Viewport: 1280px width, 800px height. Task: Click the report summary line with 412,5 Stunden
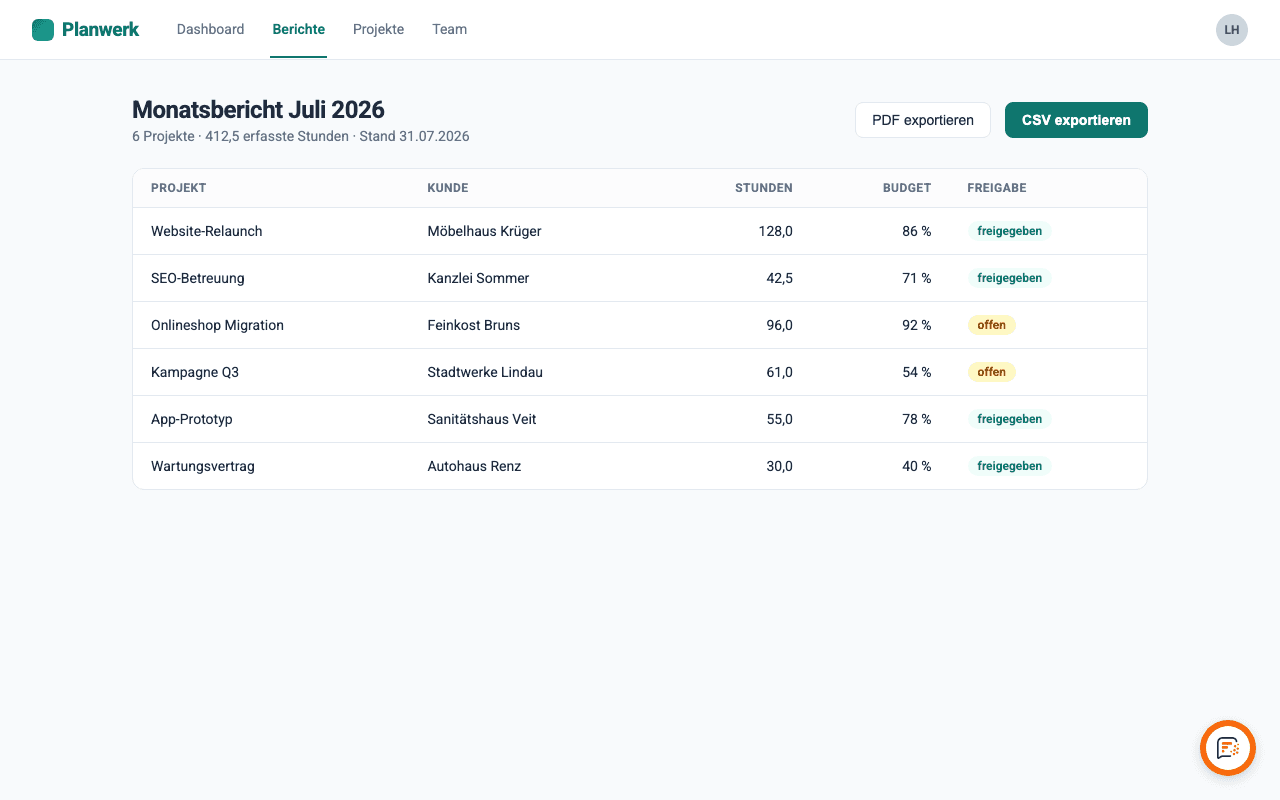click(301, 136)
